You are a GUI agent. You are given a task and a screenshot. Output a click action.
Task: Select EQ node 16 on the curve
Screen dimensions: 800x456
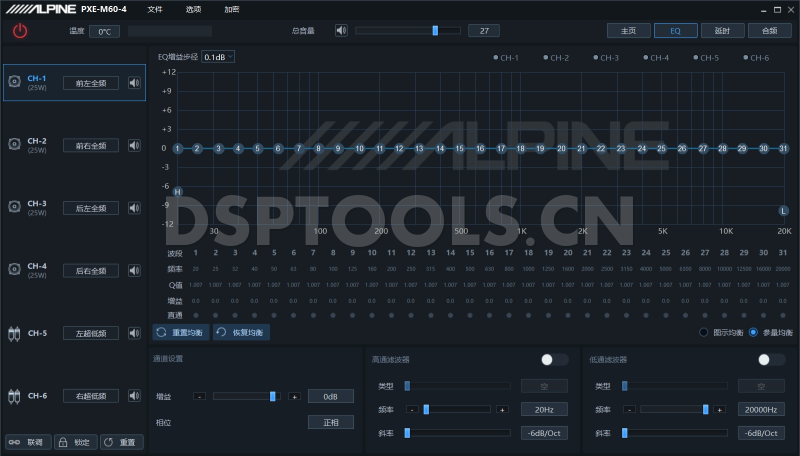pos(480,148)
